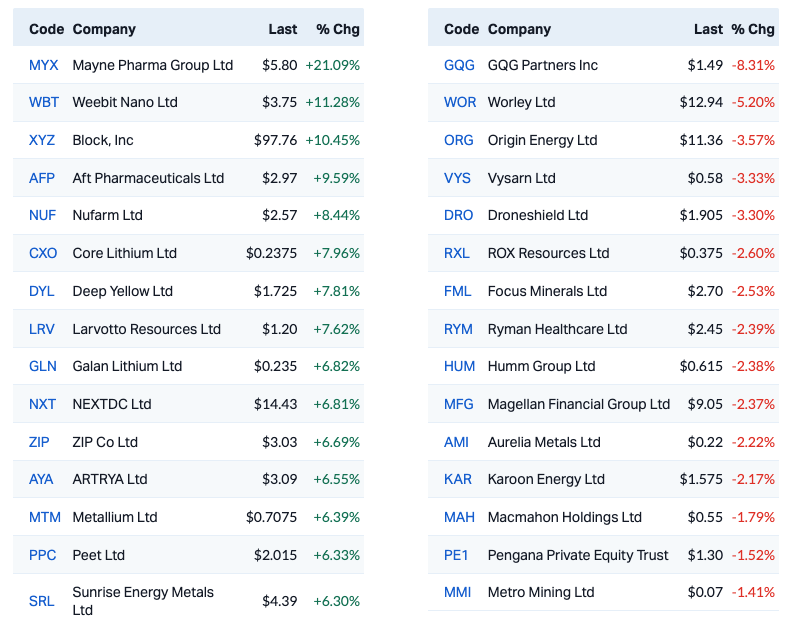The image size is (790, 621).
Task: Click the Deep Yellow Ltd name
Action: 122,291
